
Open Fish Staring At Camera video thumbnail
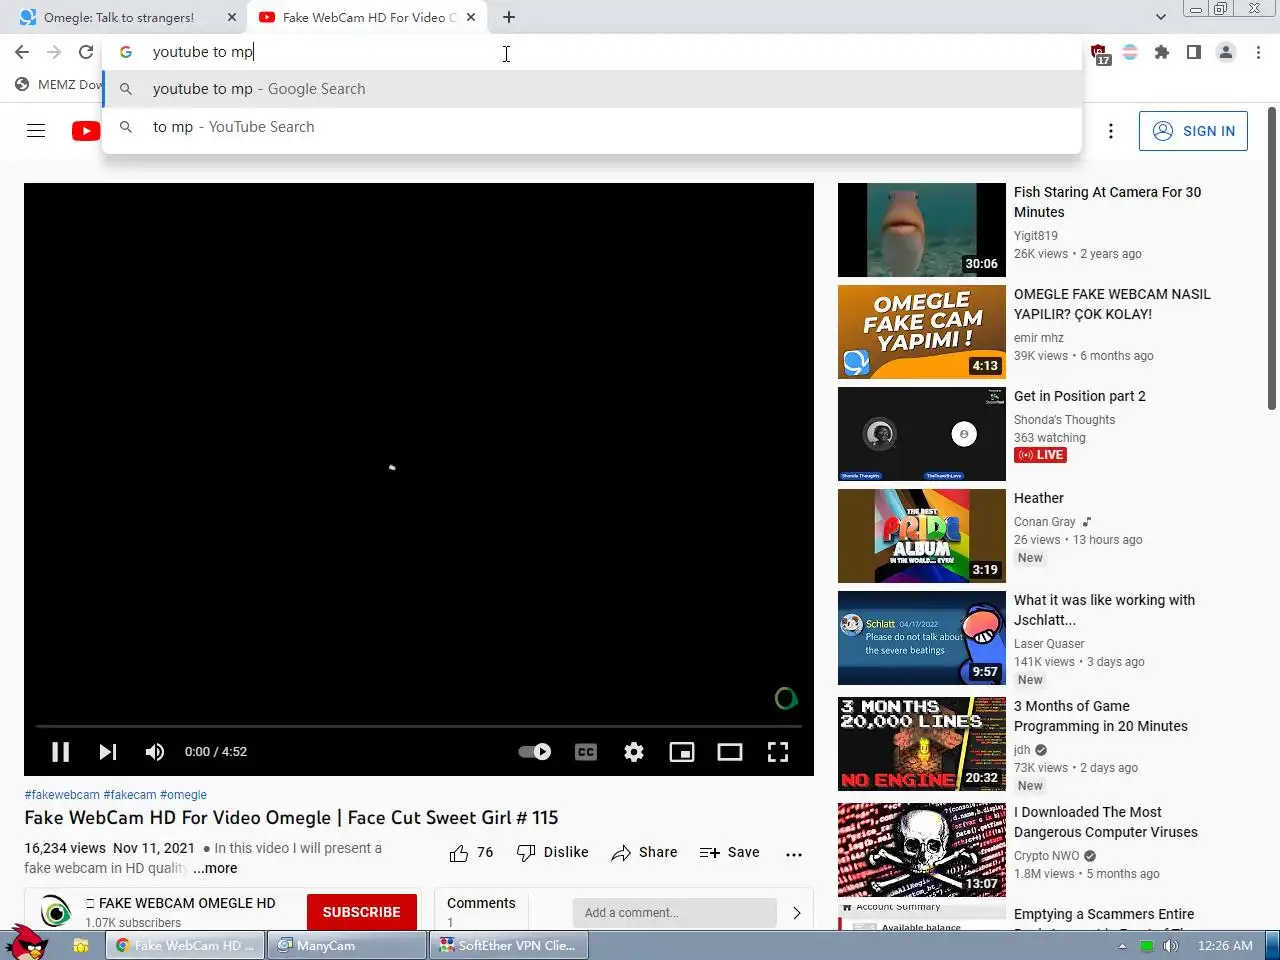922,230
